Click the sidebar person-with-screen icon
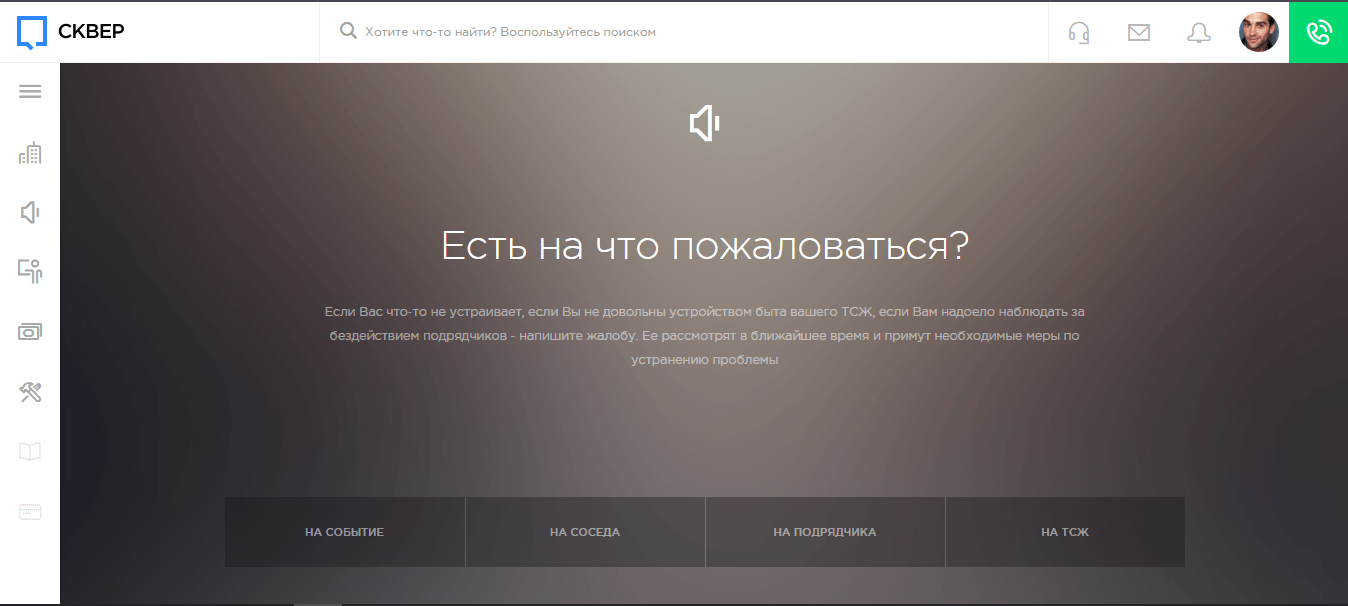The image size is (1348, 606). [x=30, y=271]
